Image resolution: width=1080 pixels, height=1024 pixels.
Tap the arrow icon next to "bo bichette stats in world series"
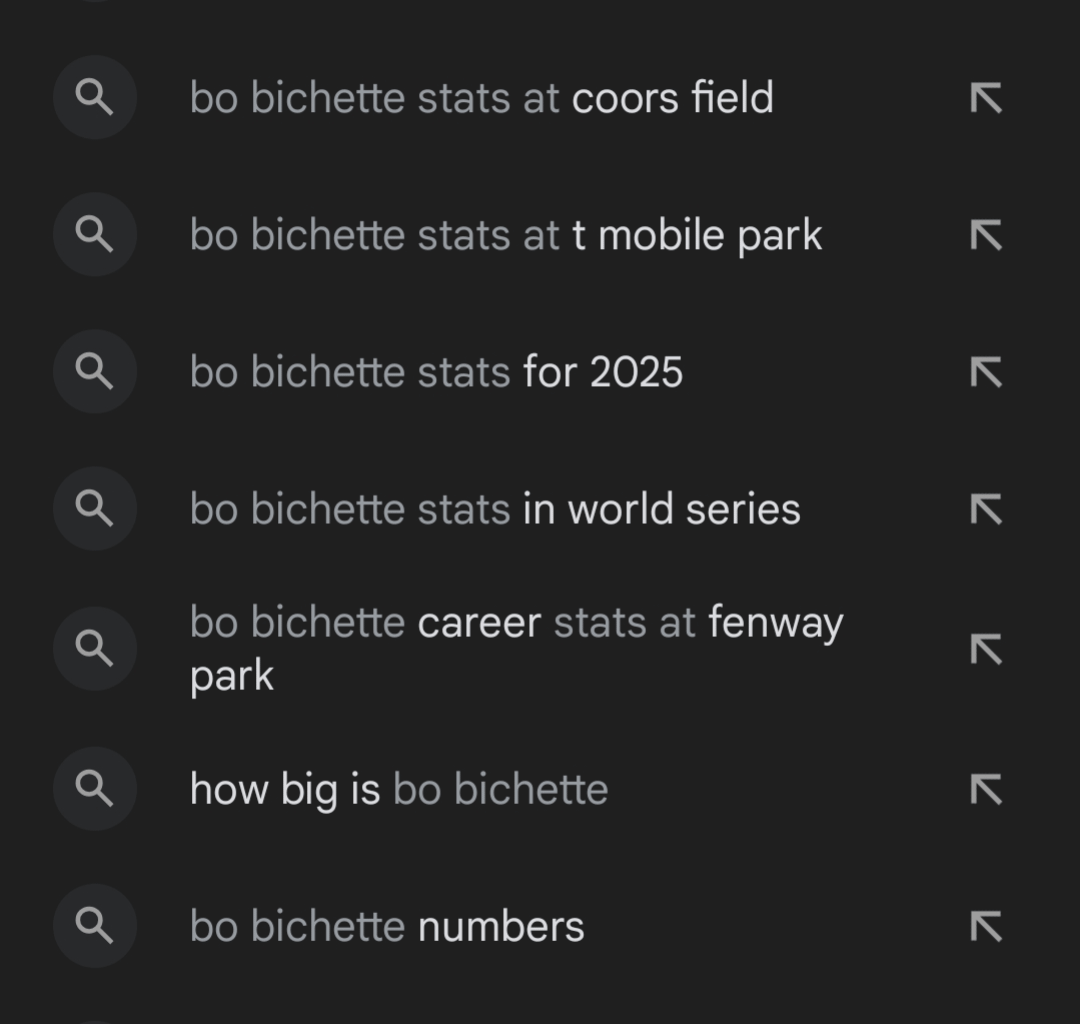click(985, 508)
